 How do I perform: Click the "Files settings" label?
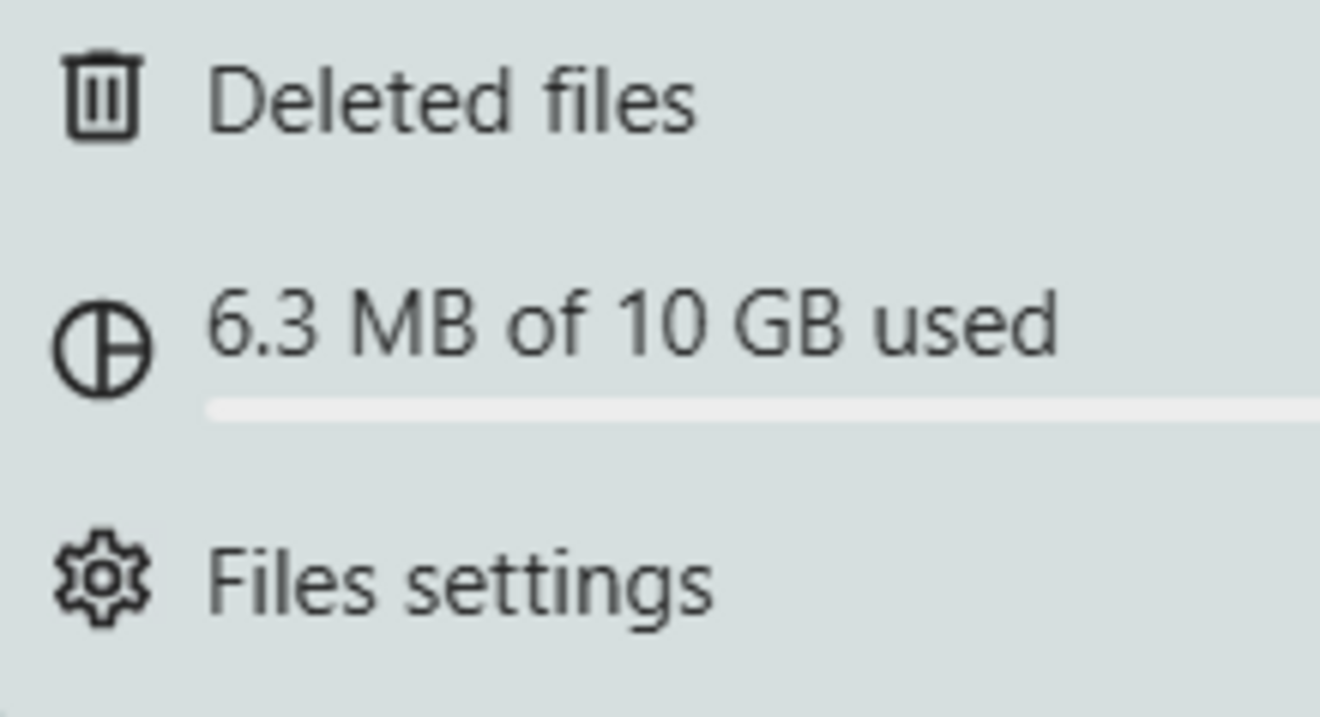click(459, 583)
